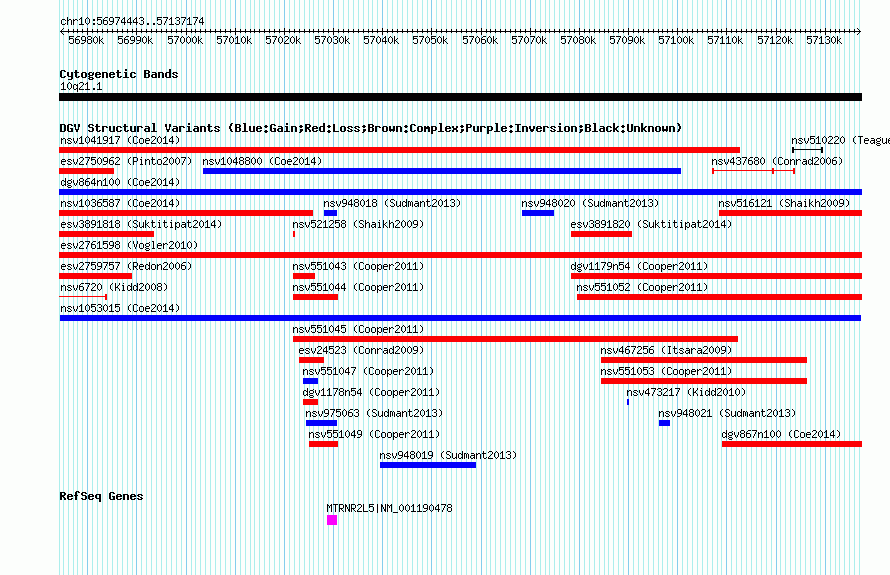Viewport: 890px width, 575px height.
Task: Click the dgv1178n54 (Cooper2011) label
Action: click(371, 392)
